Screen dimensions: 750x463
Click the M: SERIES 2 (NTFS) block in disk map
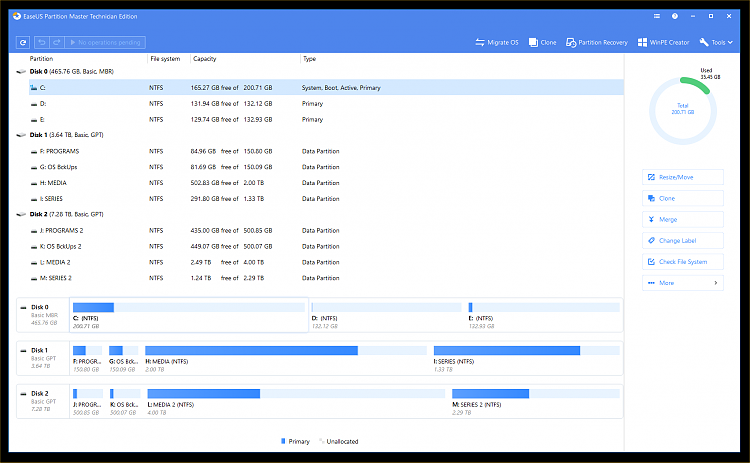[x=536, y=402]
